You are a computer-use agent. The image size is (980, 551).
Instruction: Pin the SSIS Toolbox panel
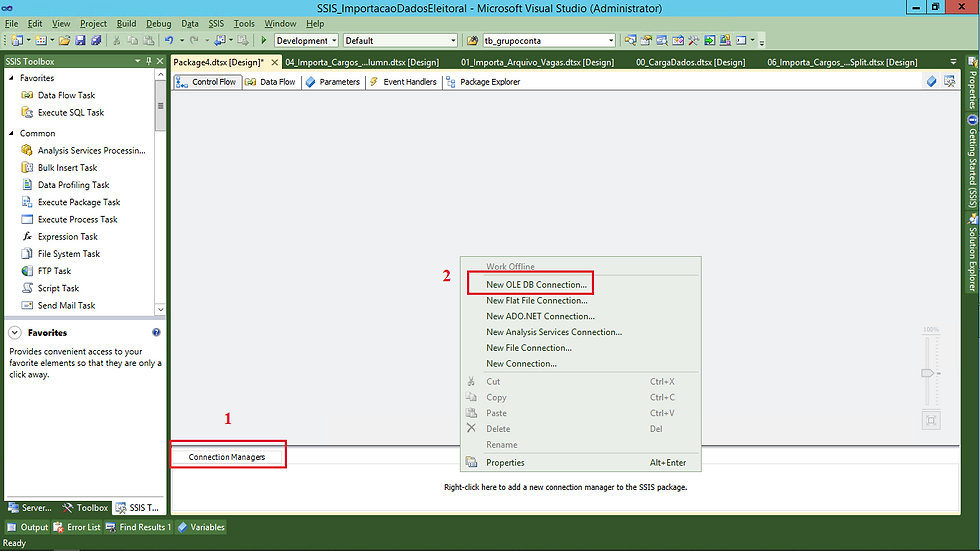(x=149, y=61)
